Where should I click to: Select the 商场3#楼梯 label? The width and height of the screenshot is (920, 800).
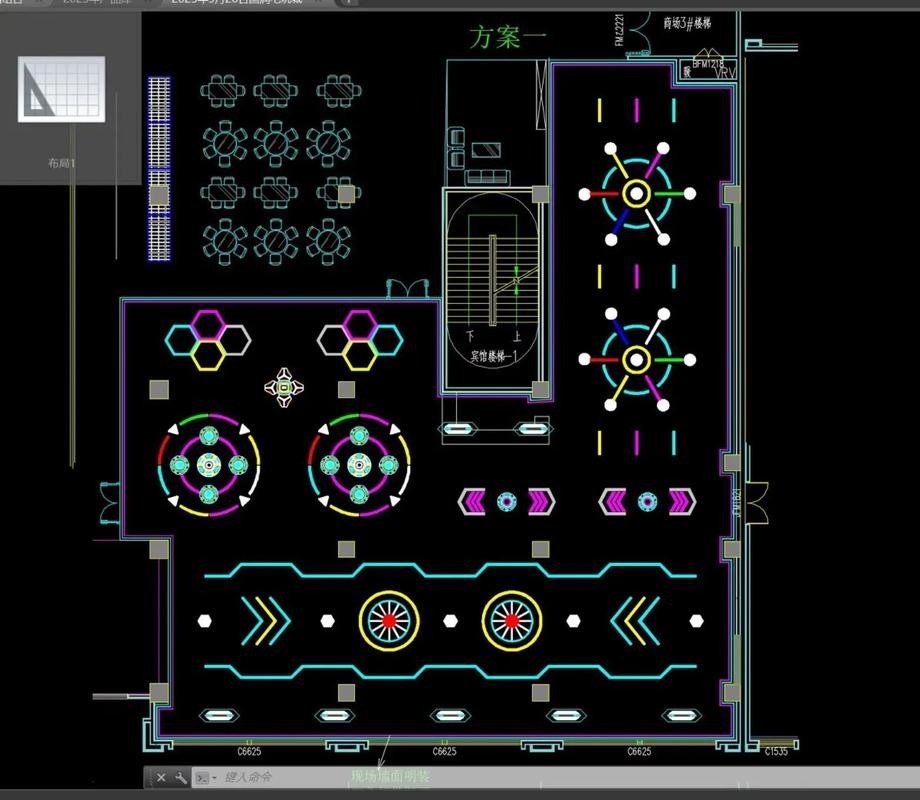pyautogui.click(x=687, y=23)
